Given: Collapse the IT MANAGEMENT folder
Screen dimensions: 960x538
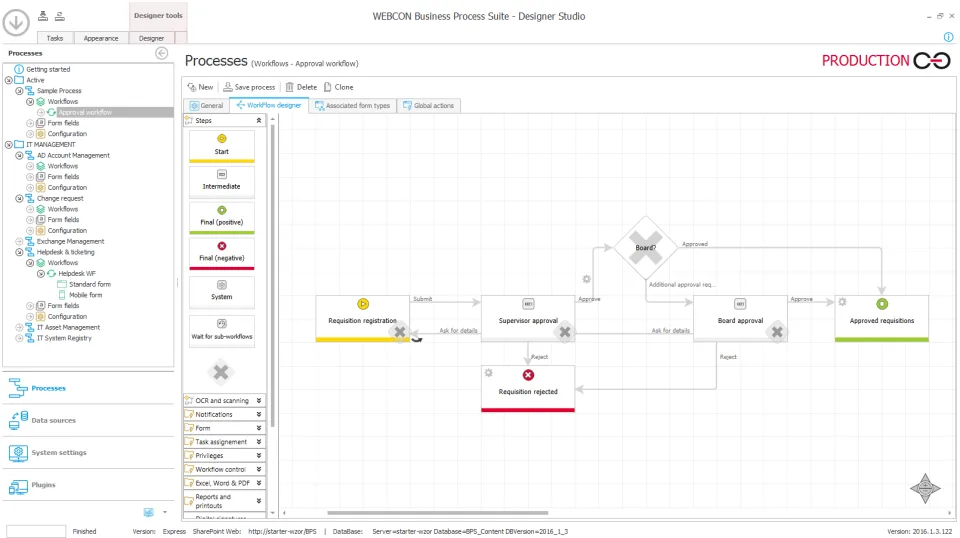Looking at the screenshot, I should click(x=9, y=144).
